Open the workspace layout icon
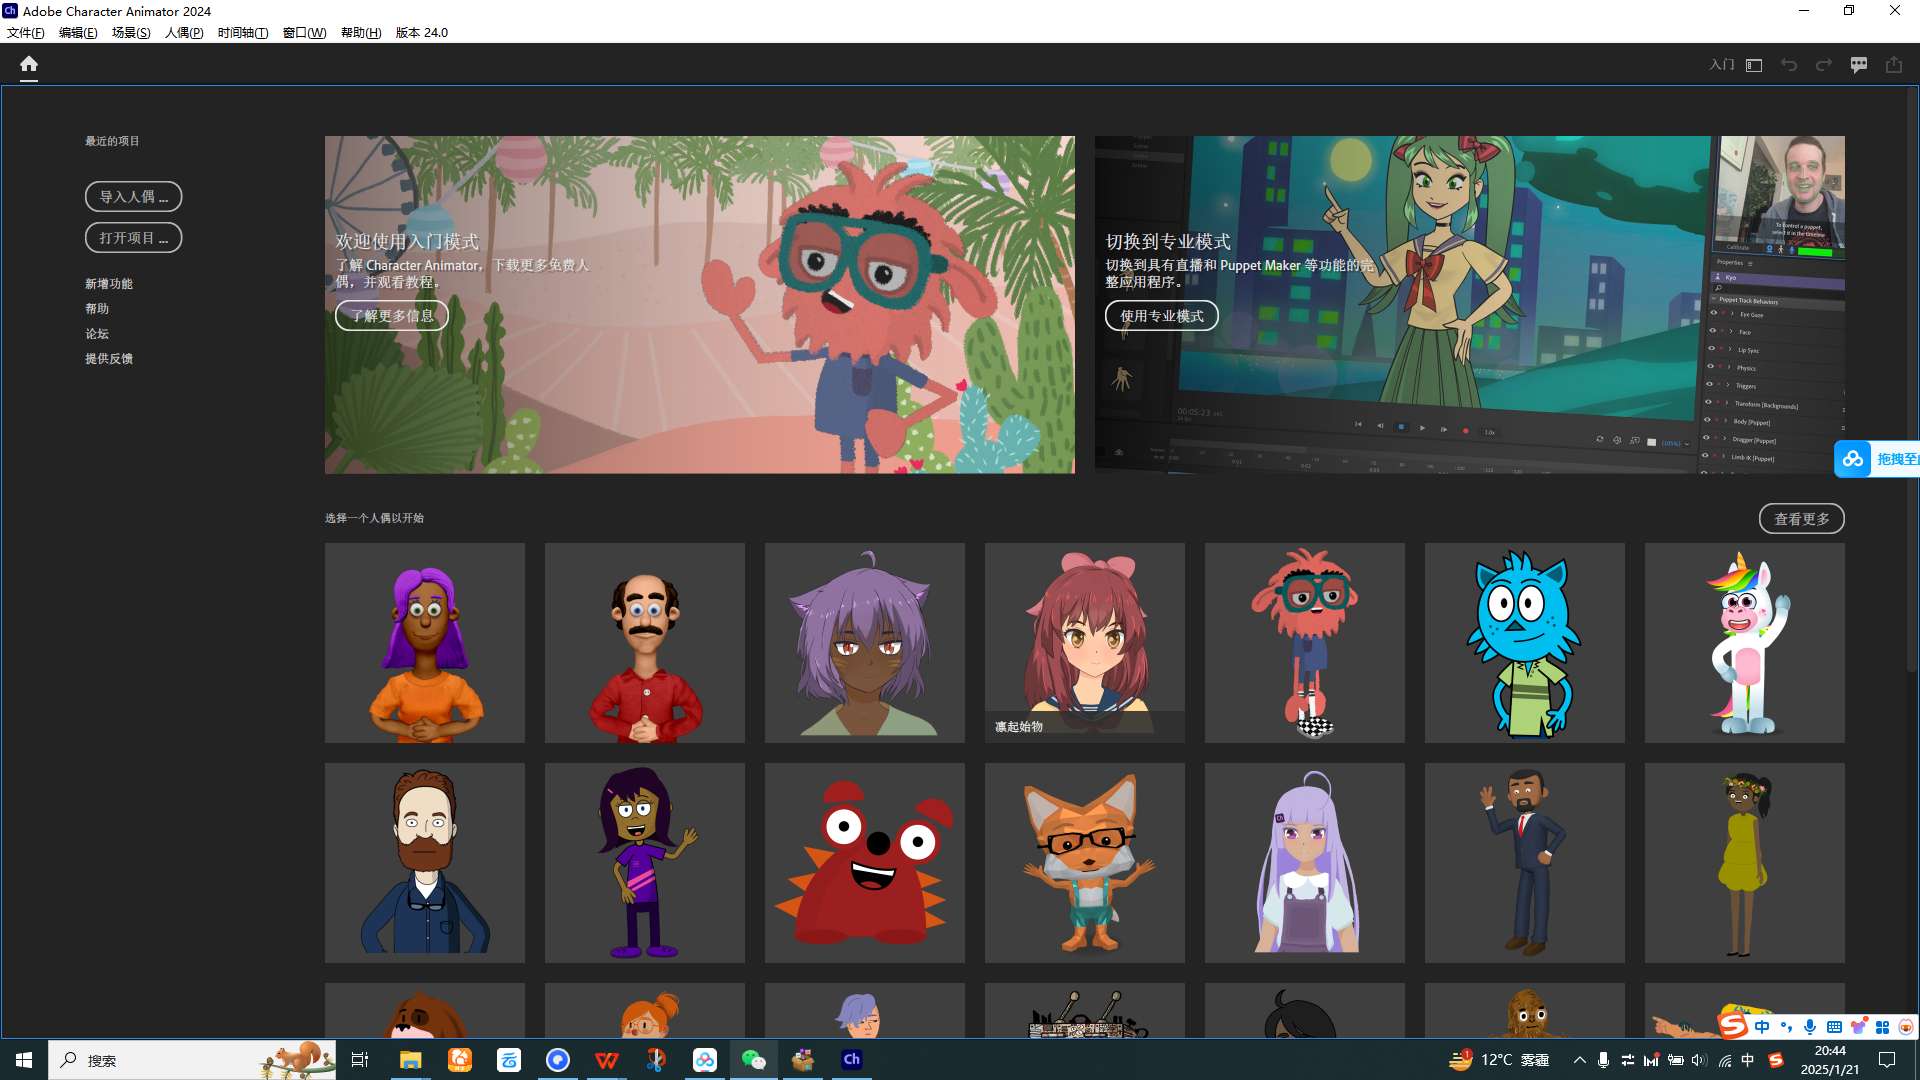1920x1080 pixels. click(x=1754, y=65)
